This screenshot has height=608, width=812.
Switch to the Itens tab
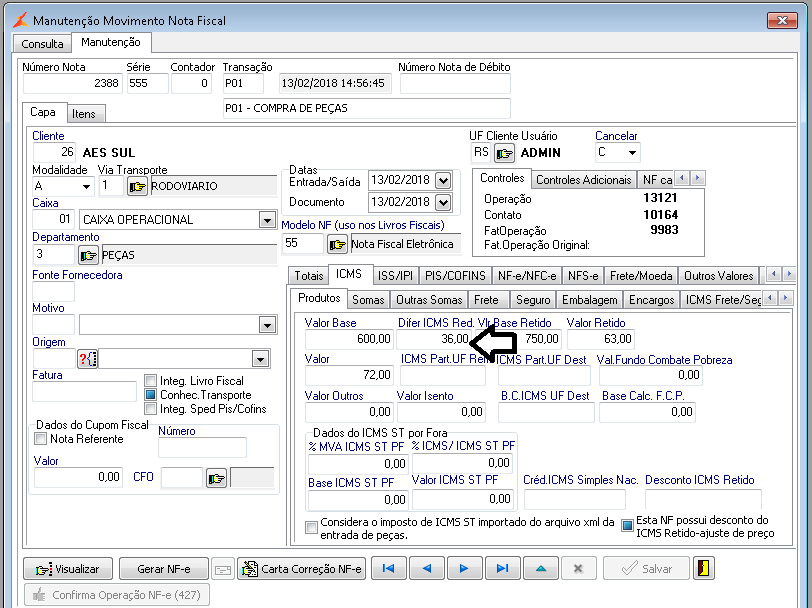(84, 114)
